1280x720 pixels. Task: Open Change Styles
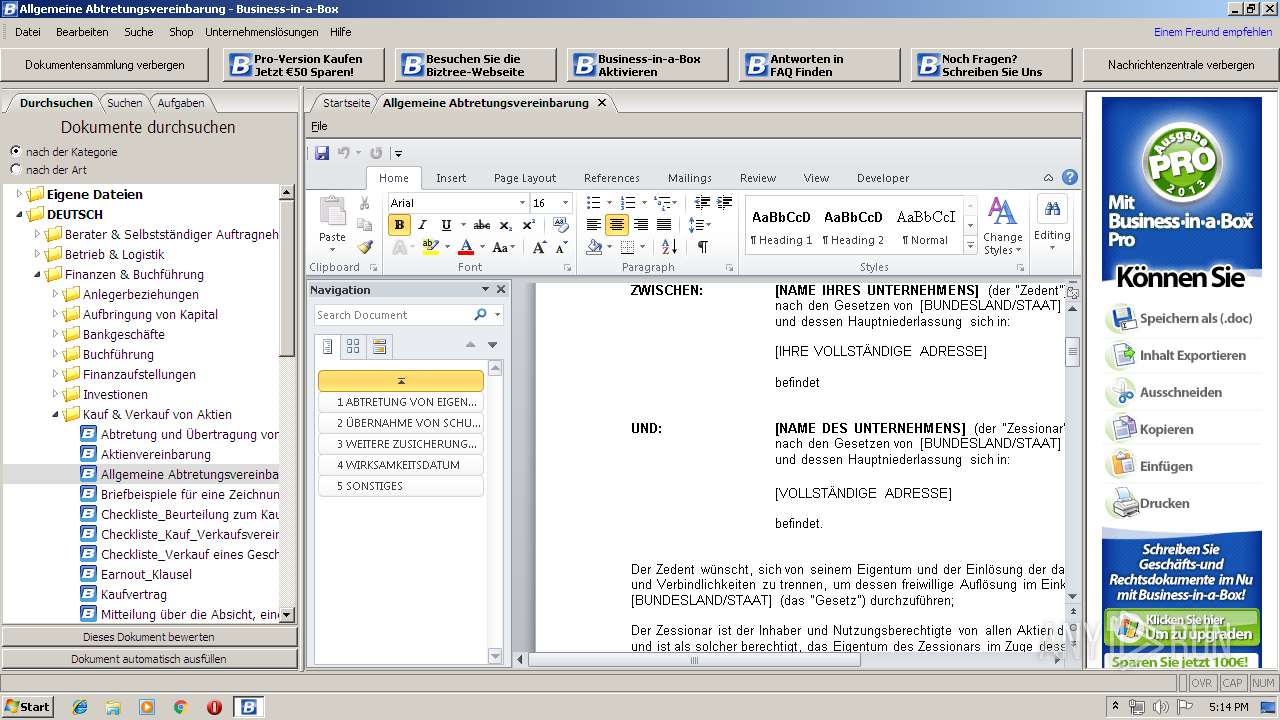pos(1002,225)
